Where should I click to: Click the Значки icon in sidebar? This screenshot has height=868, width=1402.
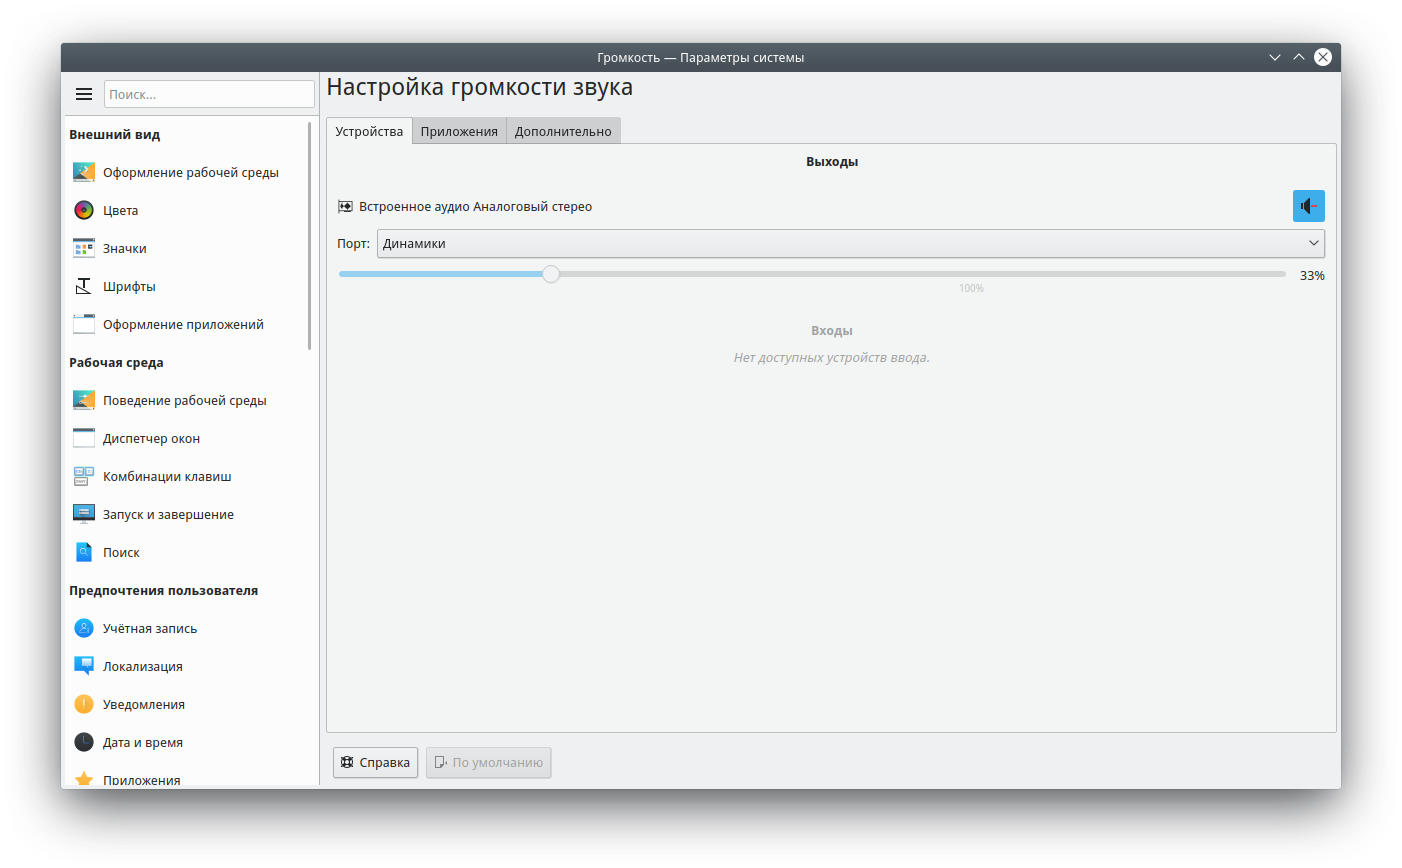pos(84,248)
